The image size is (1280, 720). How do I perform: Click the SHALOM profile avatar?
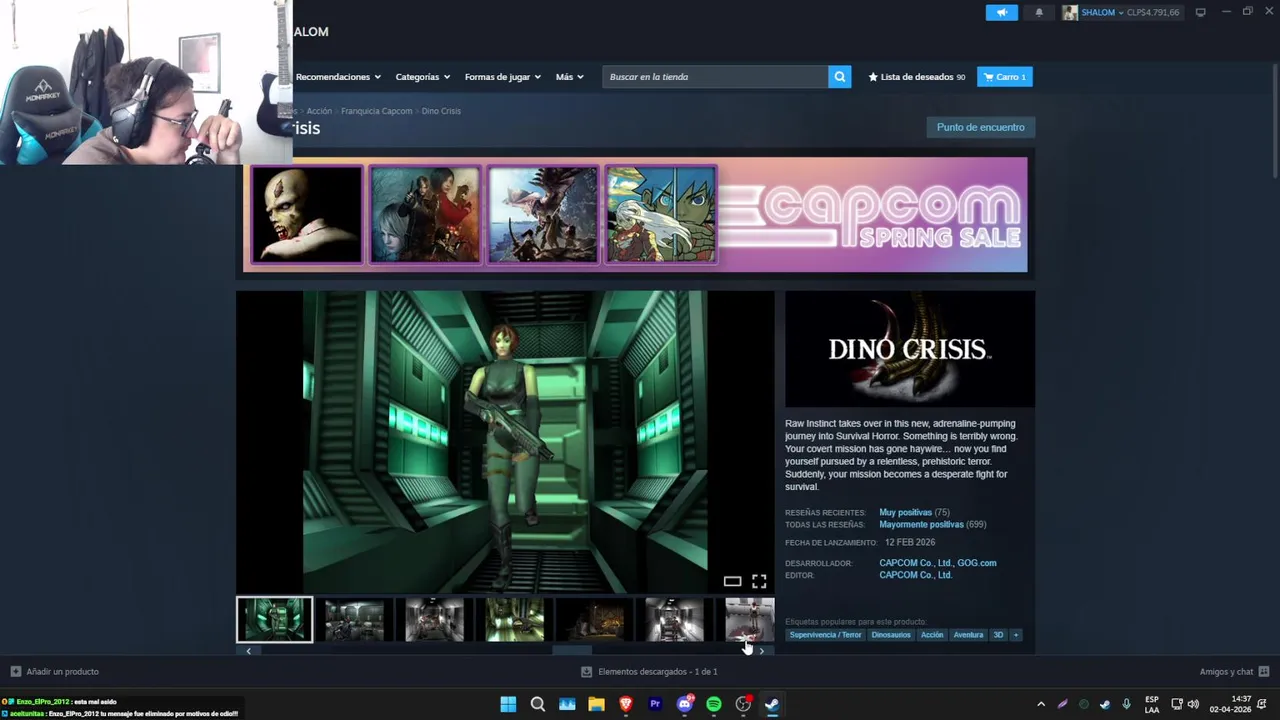1070,12
